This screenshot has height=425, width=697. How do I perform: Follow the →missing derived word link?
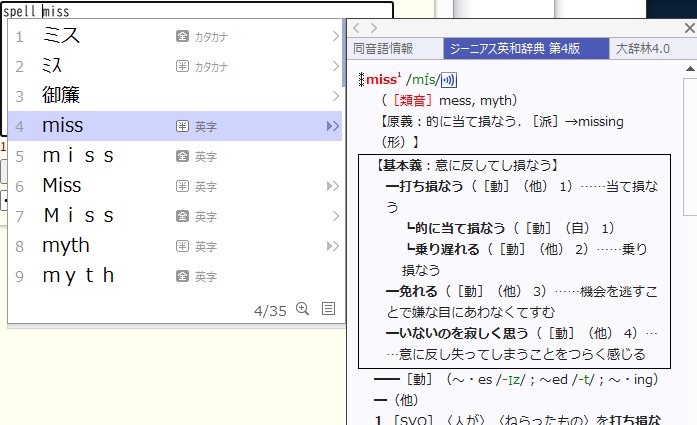(x=589, y=121)
